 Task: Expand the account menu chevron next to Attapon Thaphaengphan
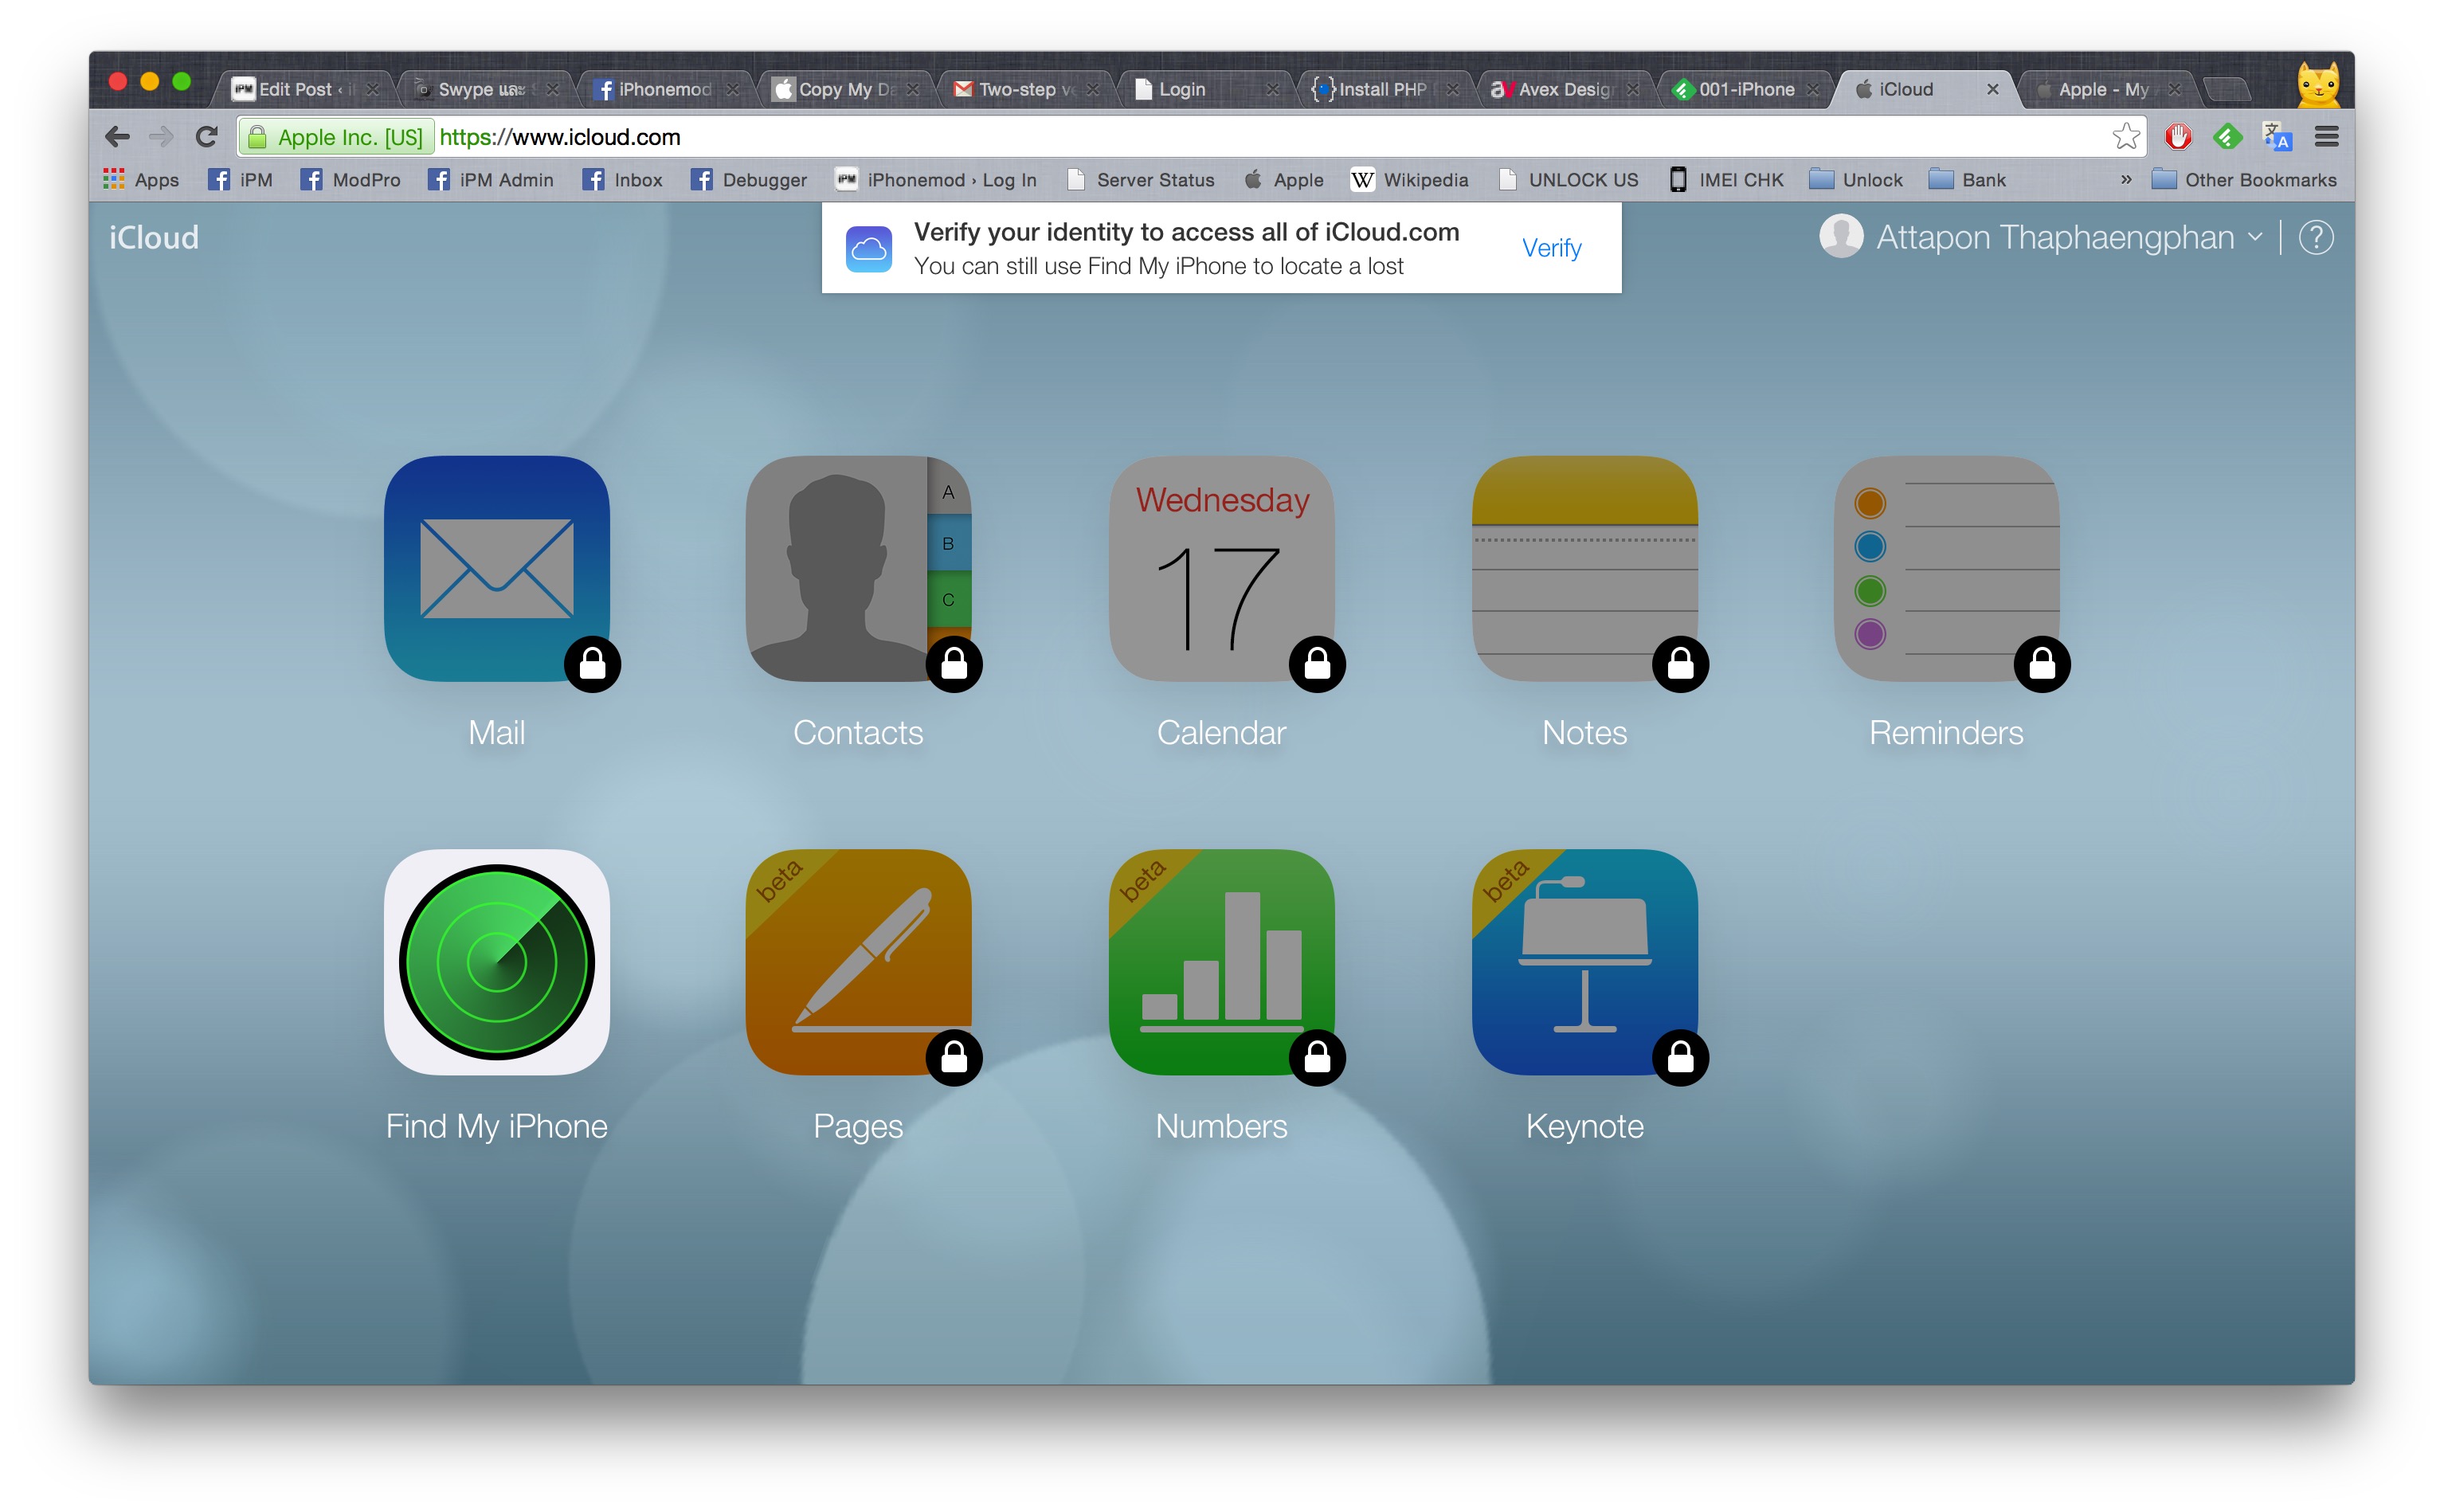coord(2256,239)
